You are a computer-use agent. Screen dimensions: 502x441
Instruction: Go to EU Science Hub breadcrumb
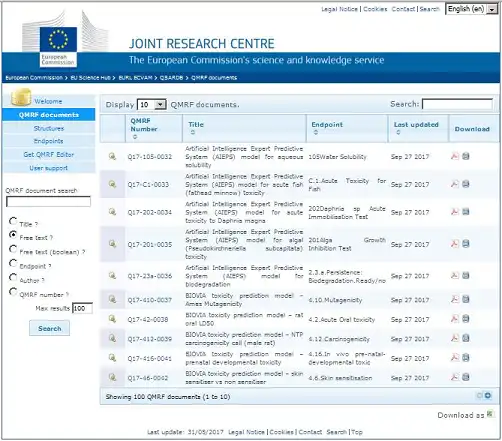[x=90, y=78]
